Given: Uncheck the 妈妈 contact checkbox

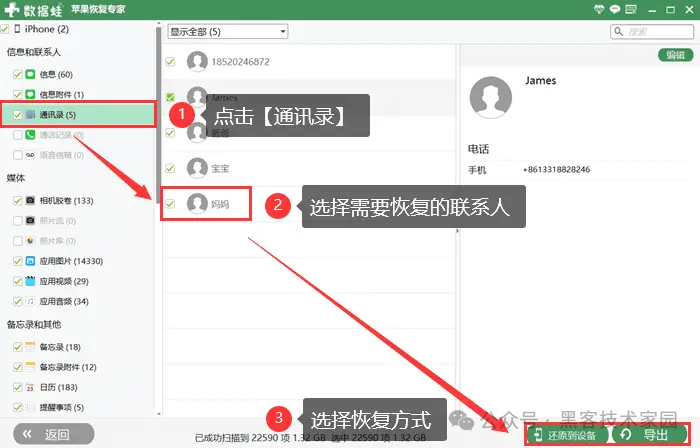Looking at the screenshot, I should click(170, 204).
